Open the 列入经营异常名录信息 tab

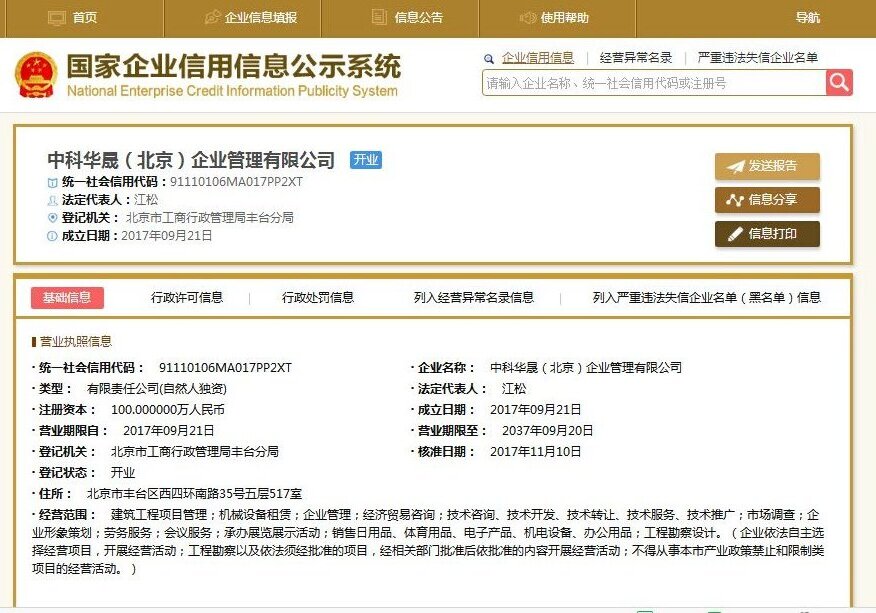(474, 298)
